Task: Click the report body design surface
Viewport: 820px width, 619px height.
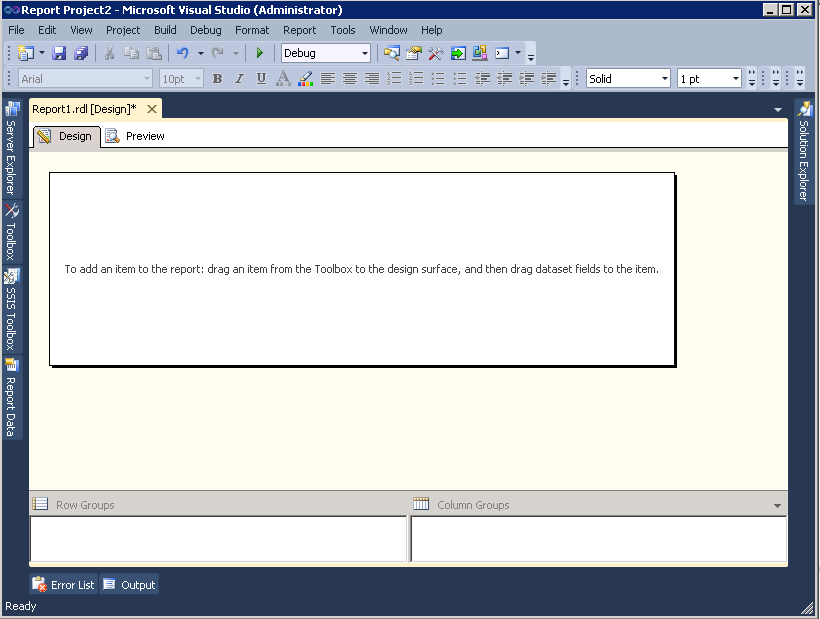Action: 362,269
